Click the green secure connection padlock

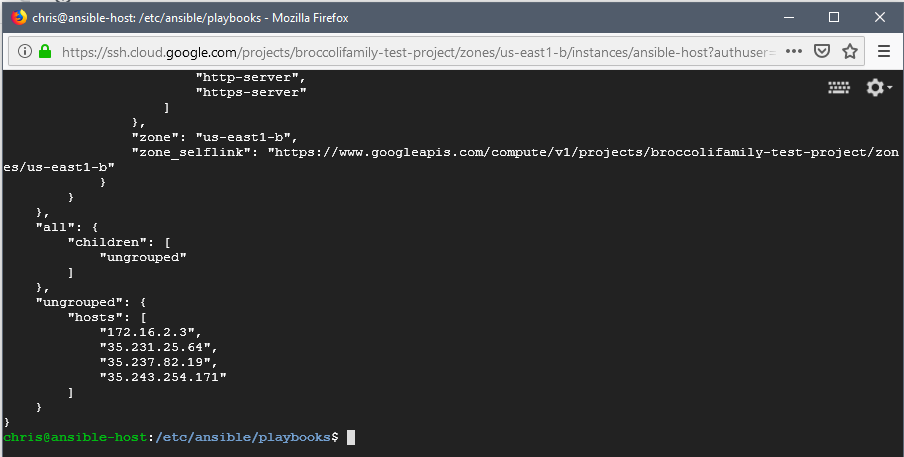(x=45, y=51)
